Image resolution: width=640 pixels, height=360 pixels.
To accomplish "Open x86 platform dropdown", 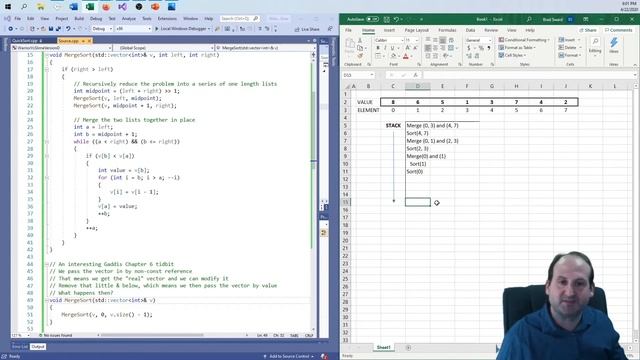I will [133, 29].
